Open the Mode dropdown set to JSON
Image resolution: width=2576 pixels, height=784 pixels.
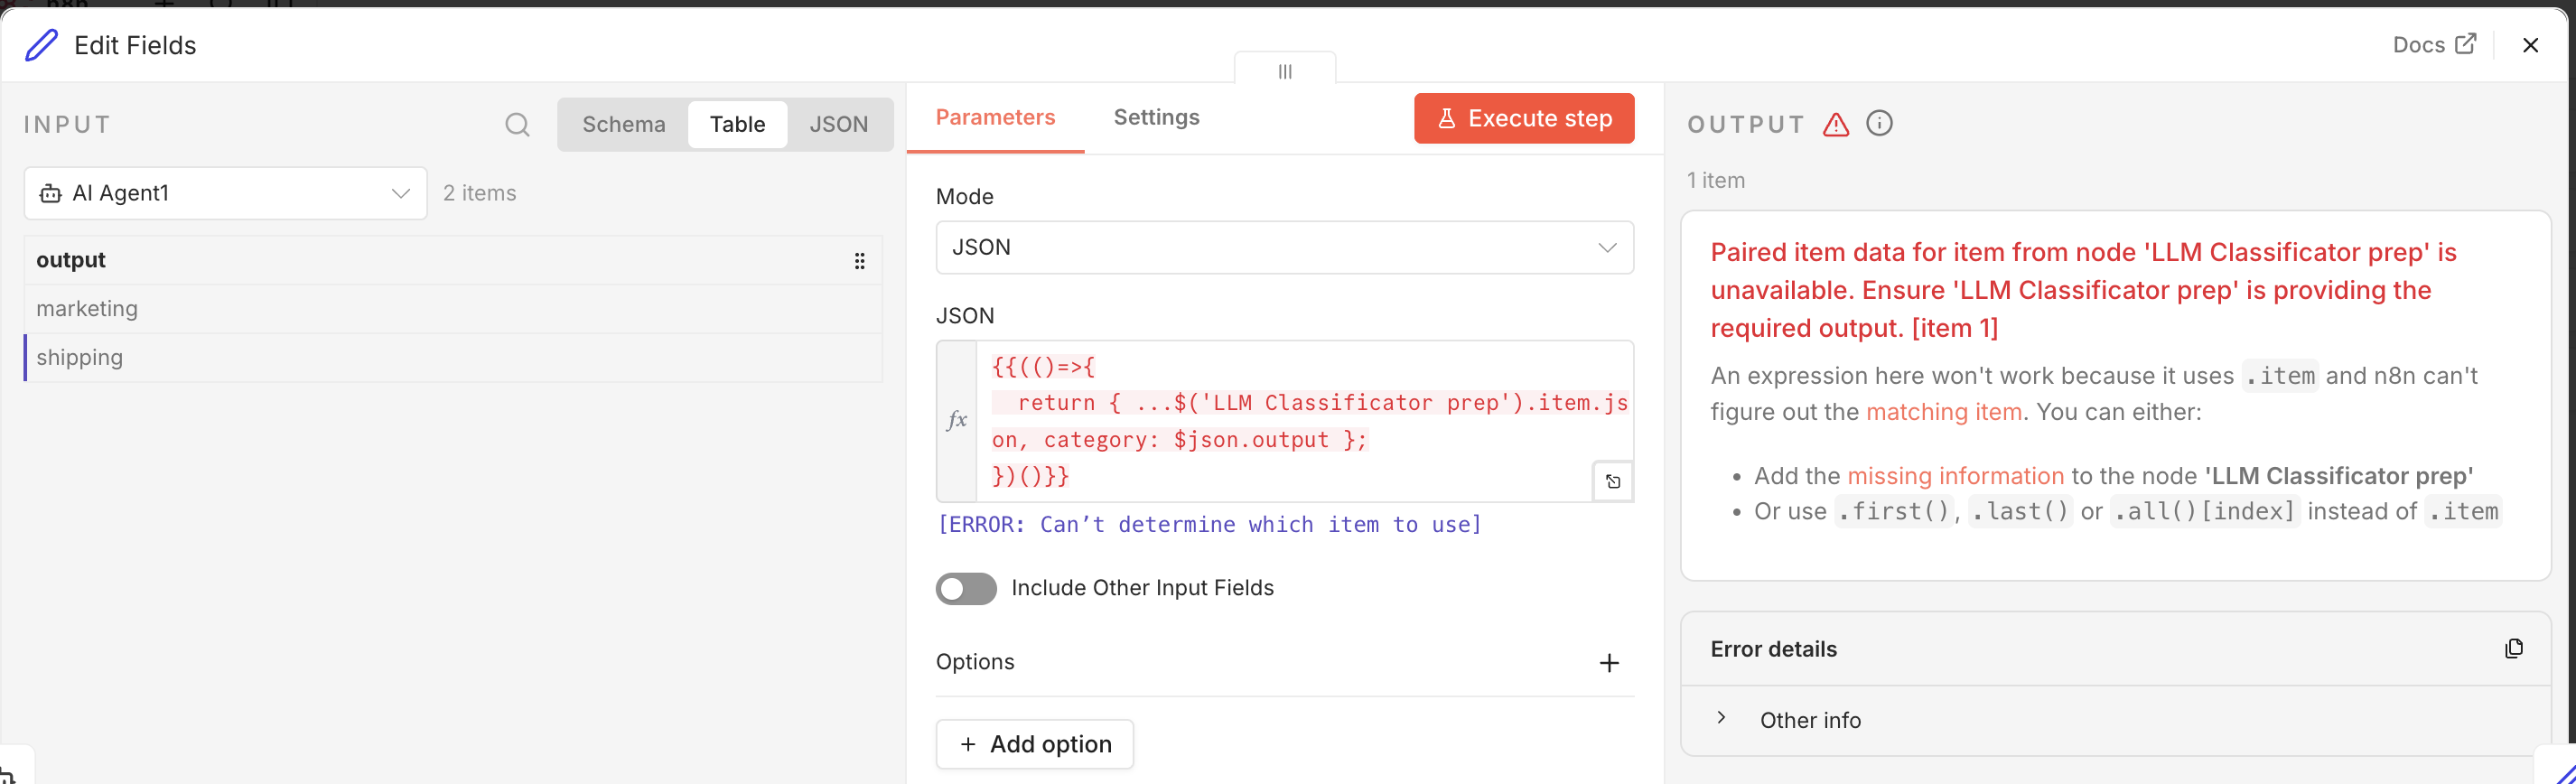(1284, 247)
